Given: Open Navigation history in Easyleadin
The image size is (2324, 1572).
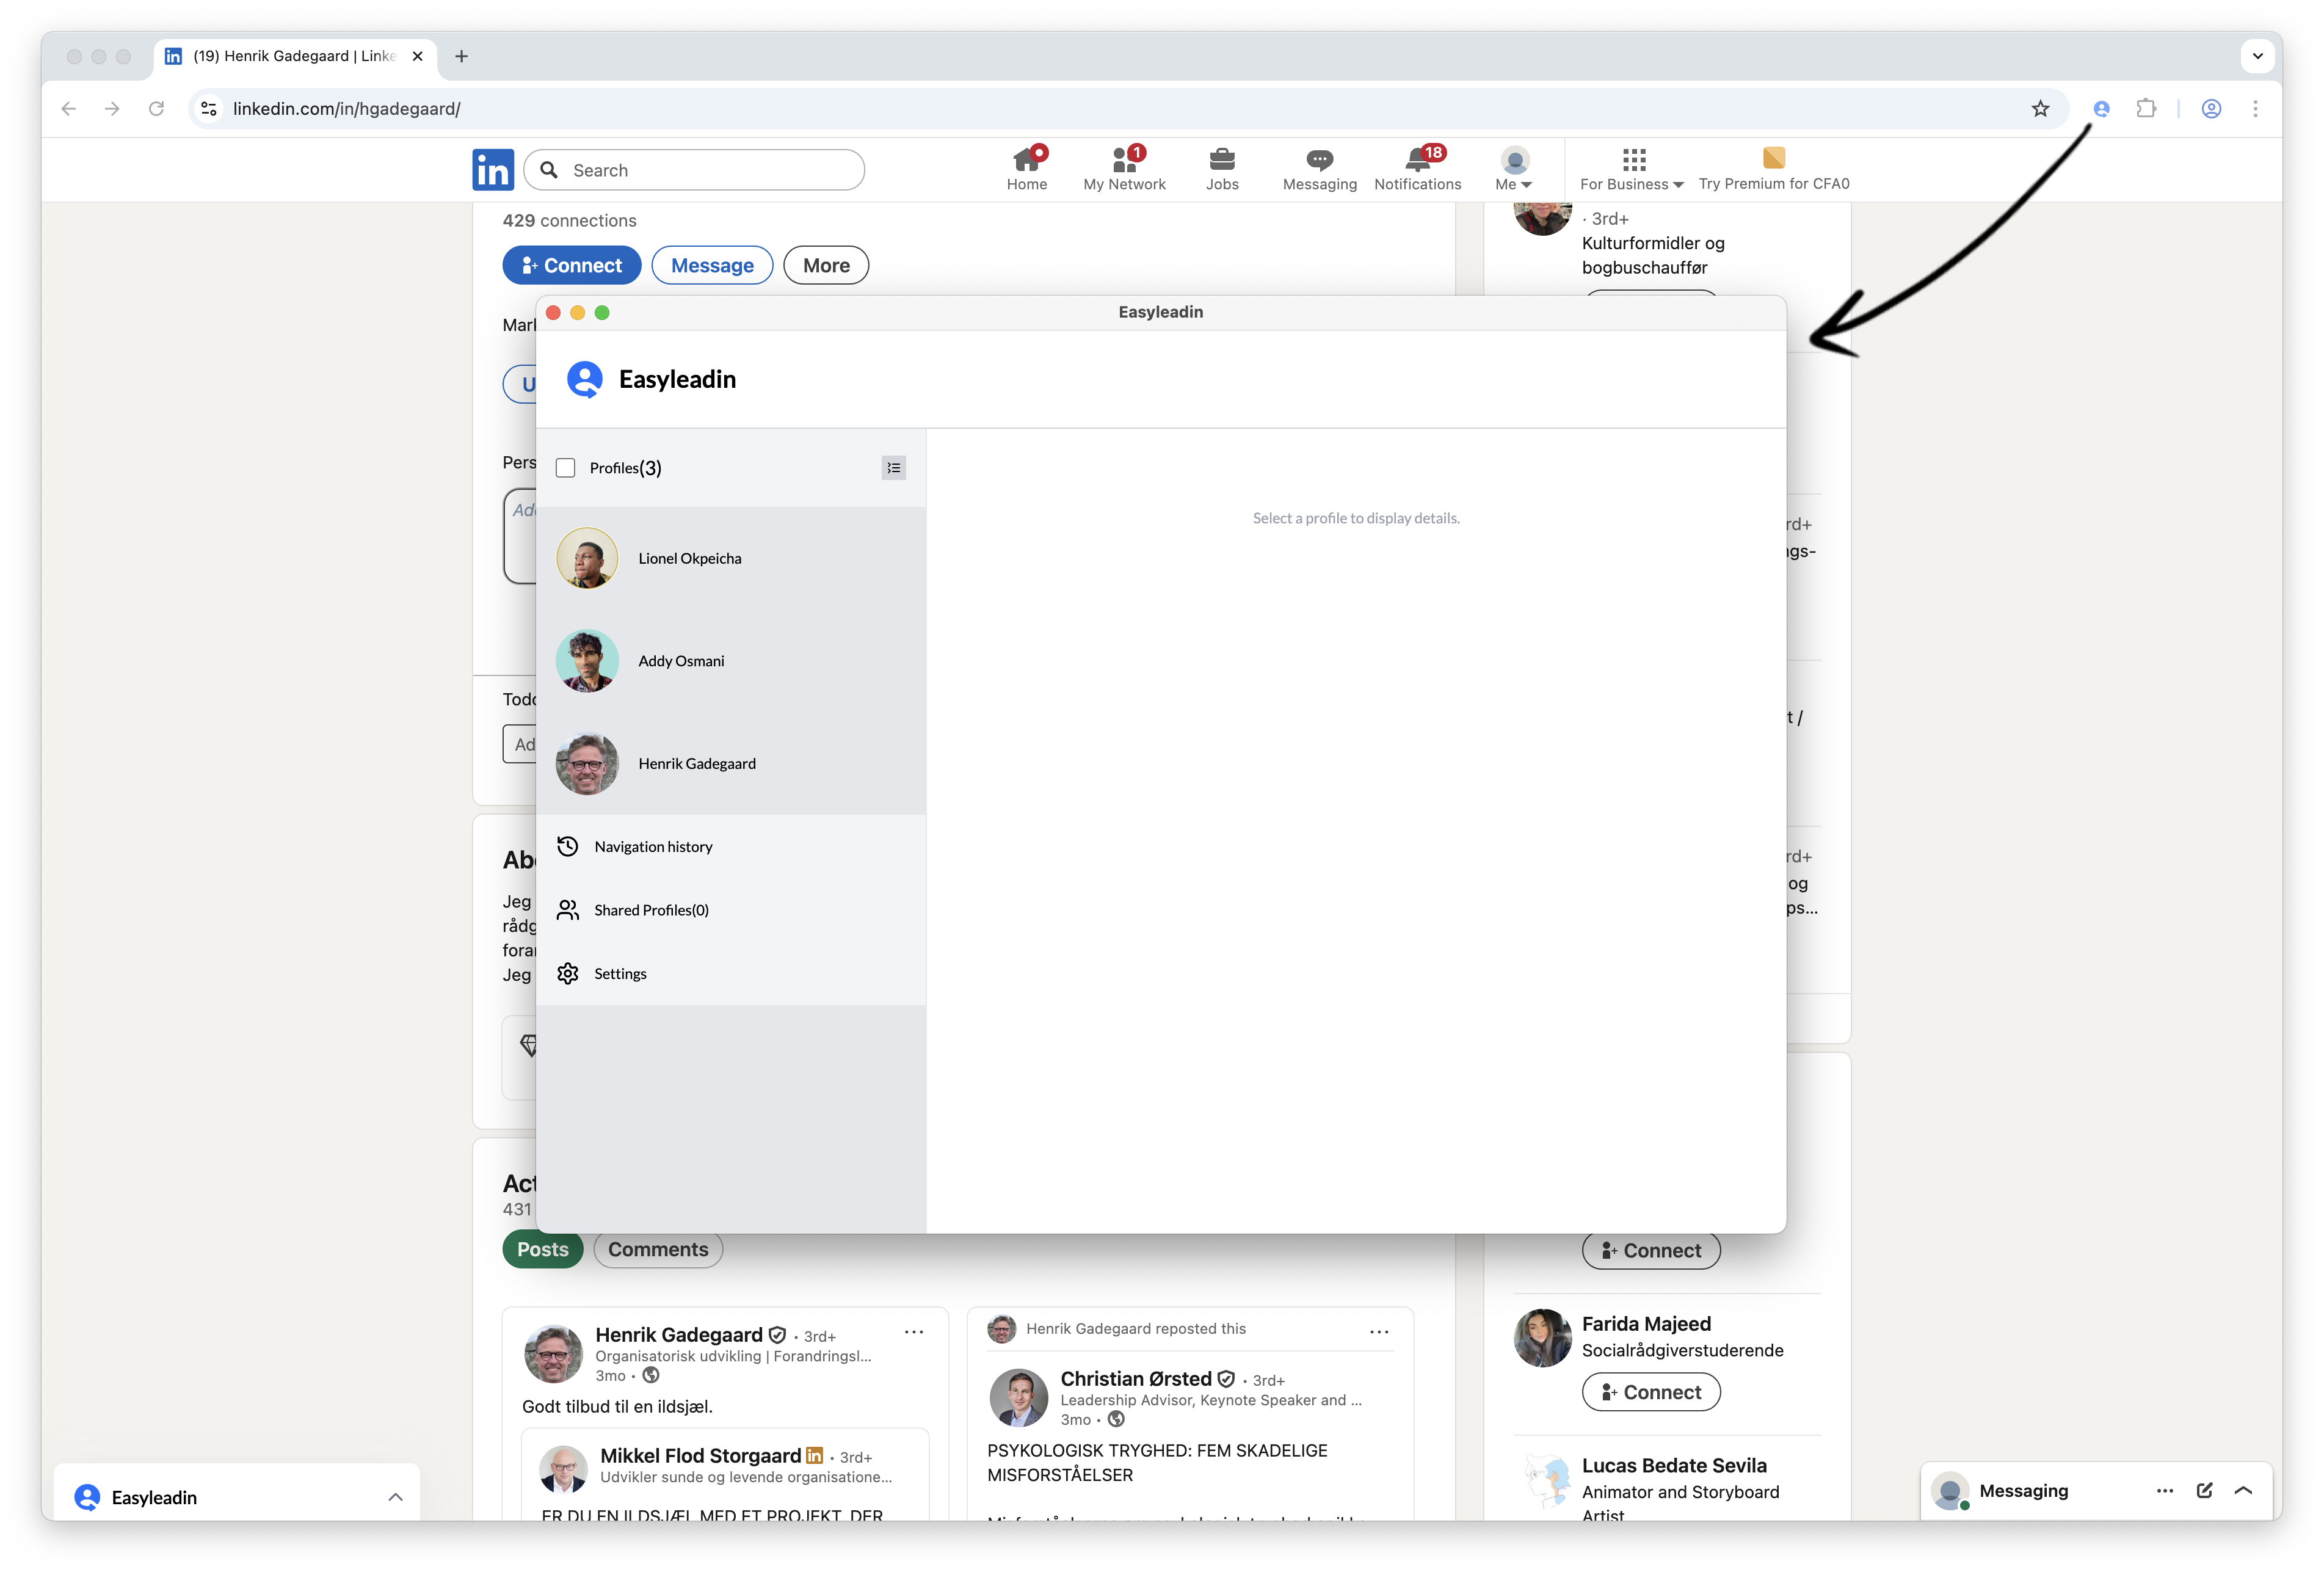Looking at the screenshot, I should (652, 846).
